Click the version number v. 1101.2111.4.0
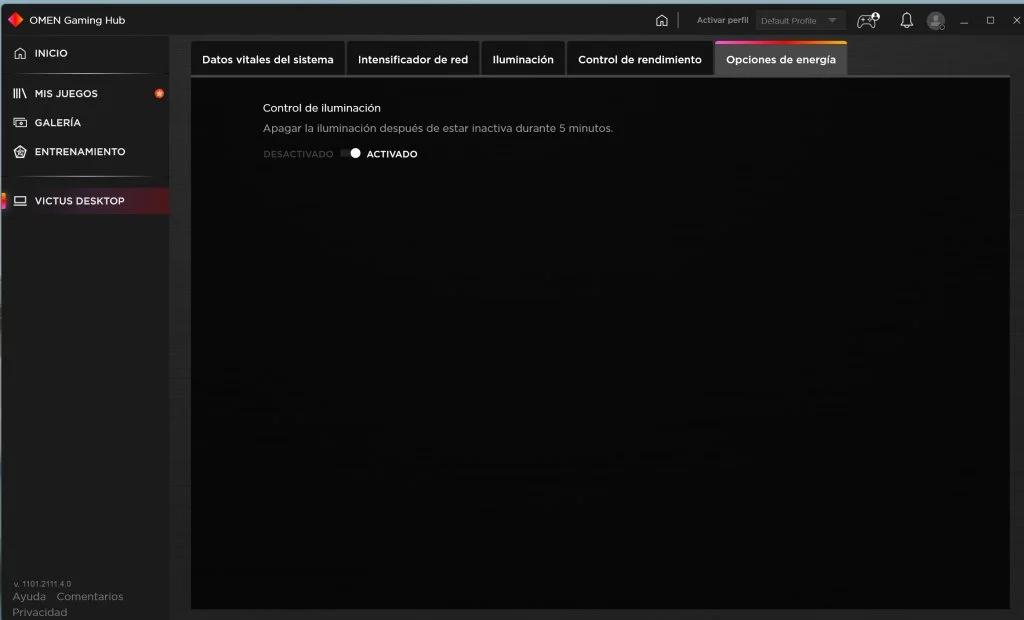Screen dimensions: 1024x620 click(x=42, y=583)
